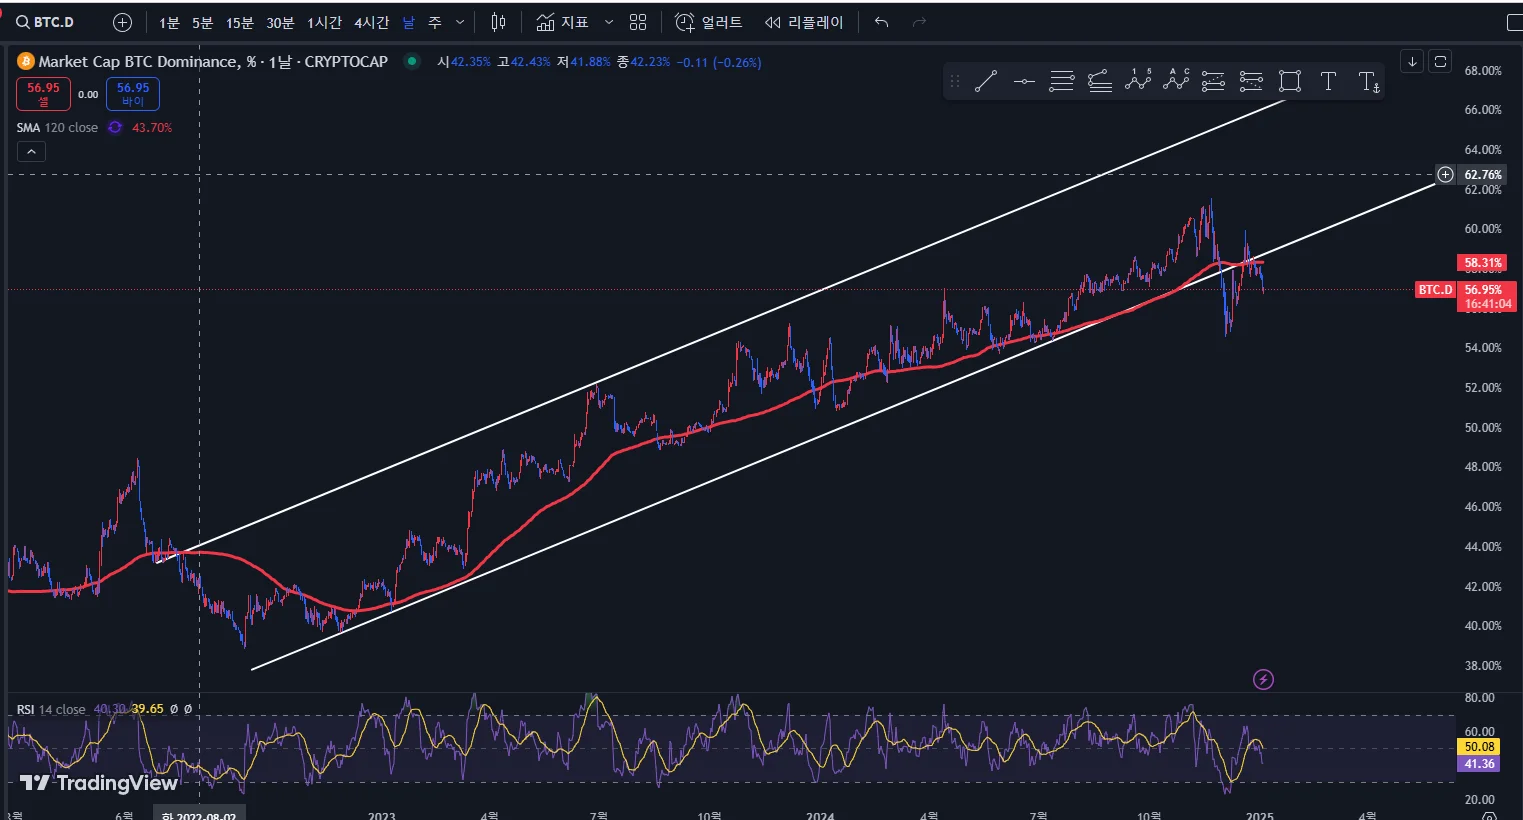
Task: Toggle the fullscreen chart view button
Action: pos(1514,22)
